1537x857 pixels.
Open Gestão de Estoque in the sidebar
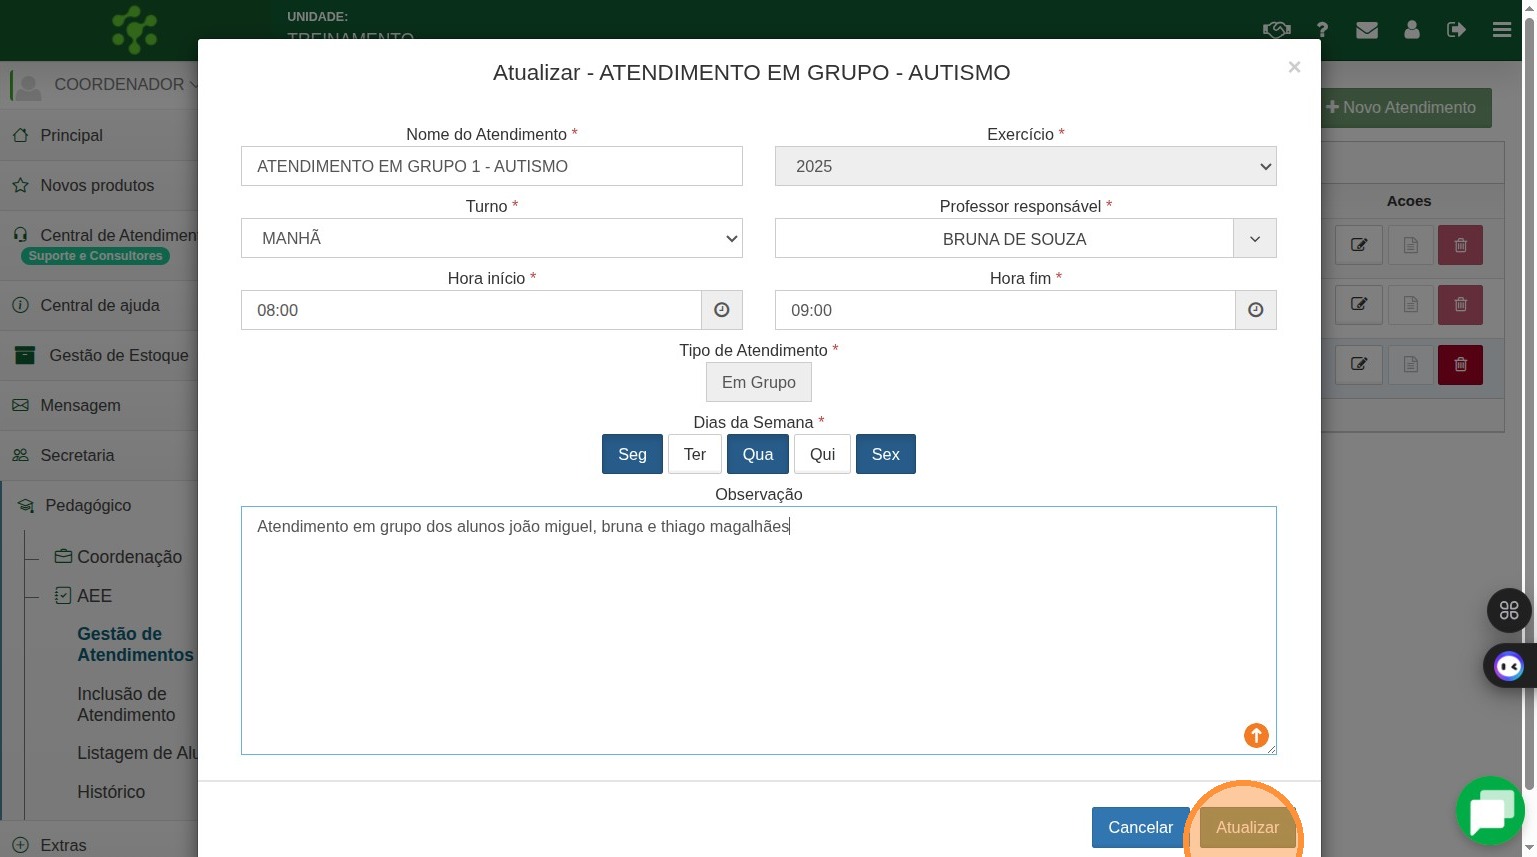coord(100,355)
